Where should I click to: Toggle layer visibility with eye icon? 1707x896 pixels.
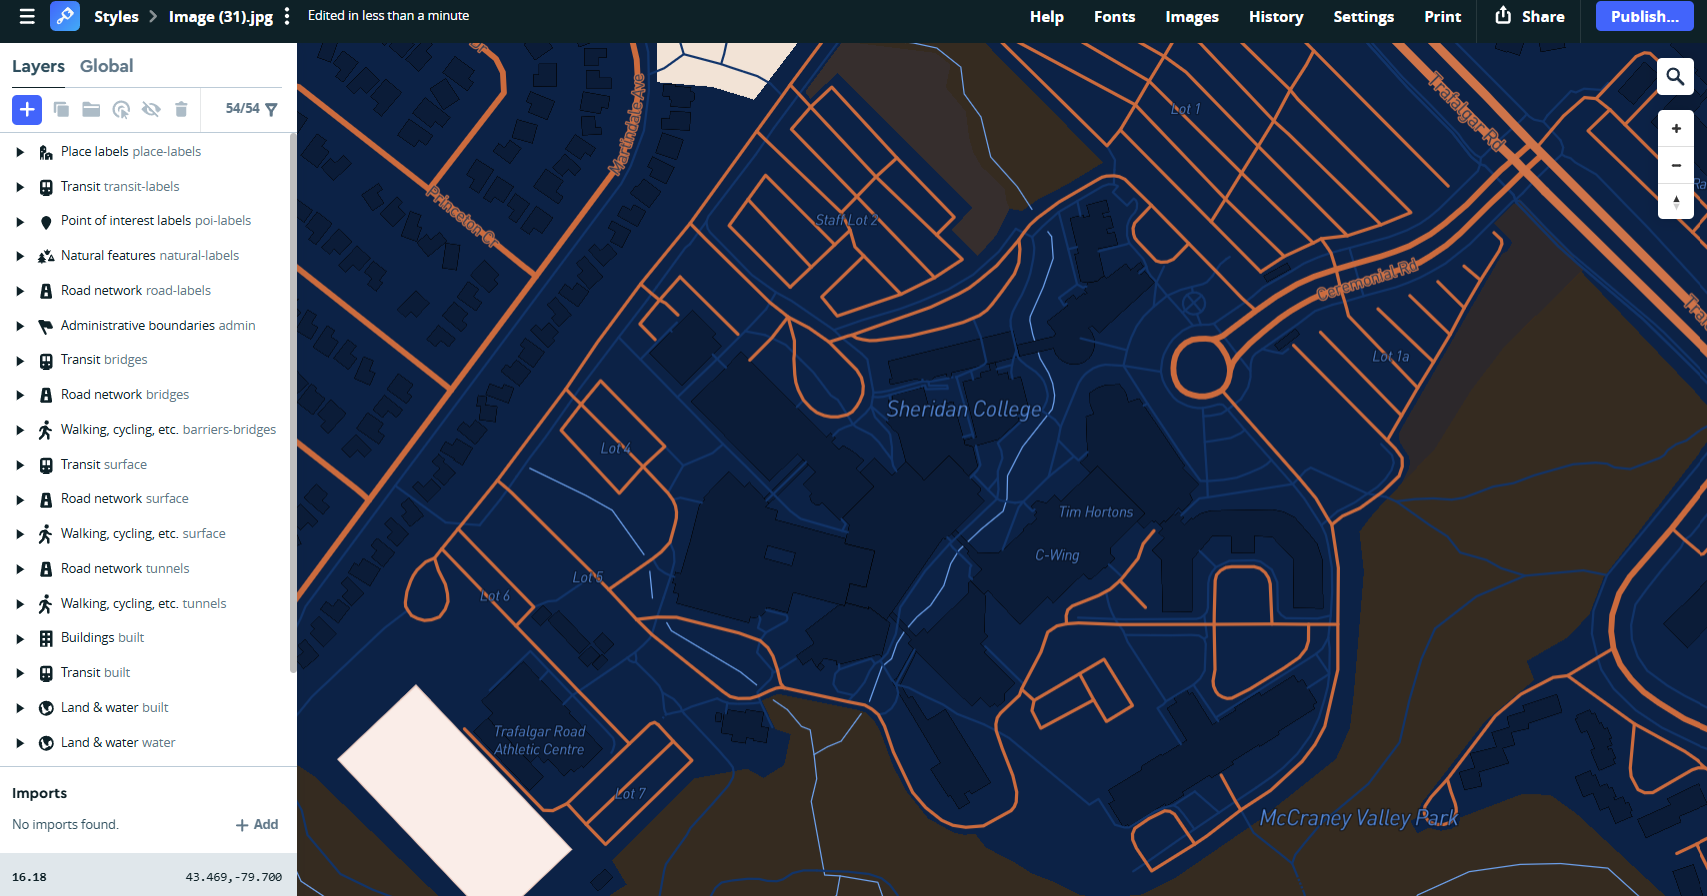151,109
